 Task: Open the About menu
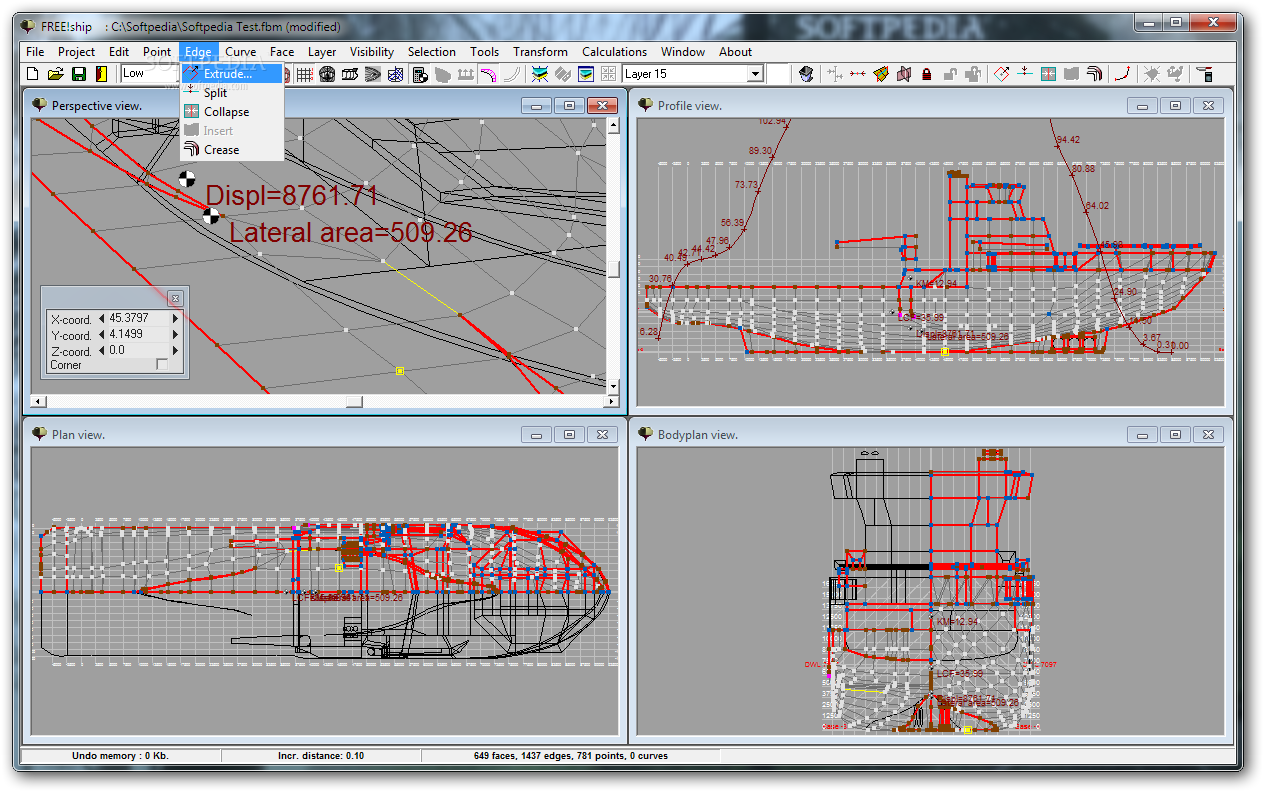coord(735,51)
